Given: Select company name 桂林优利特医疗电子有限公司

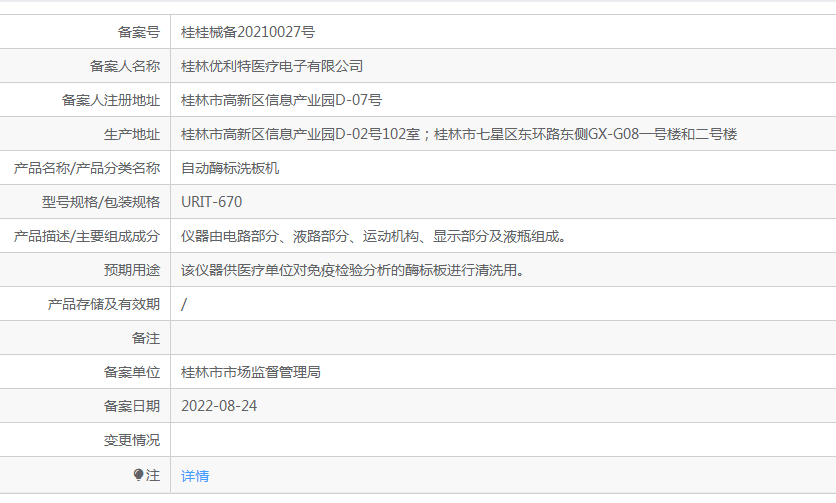Looking at the screenshot, I should tap(272, 66).
